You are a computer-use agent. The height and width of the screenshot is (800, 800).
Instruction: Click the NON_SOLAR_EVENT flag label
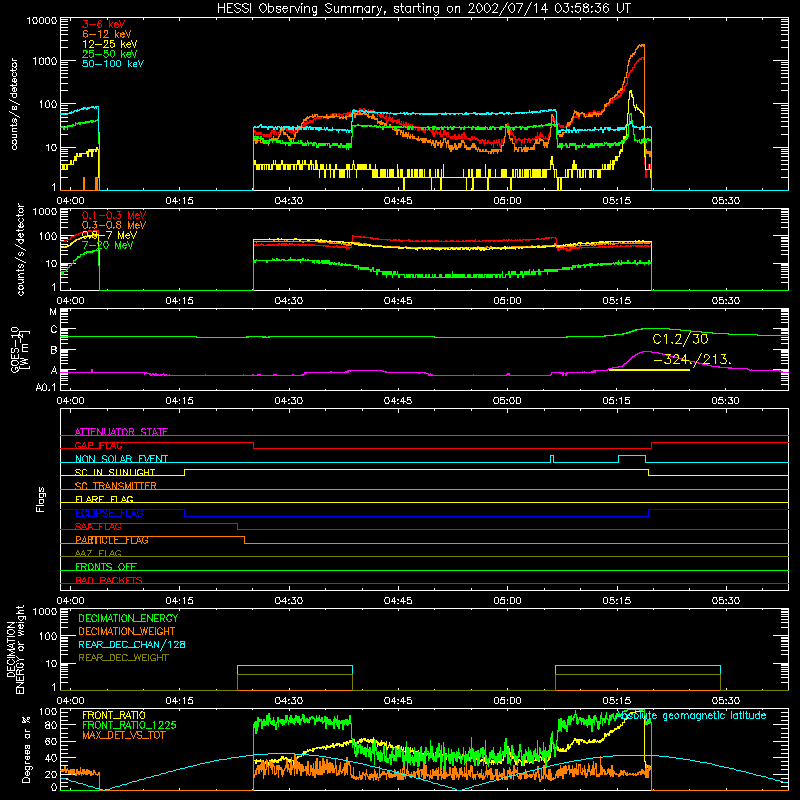[x=121, y=459]
